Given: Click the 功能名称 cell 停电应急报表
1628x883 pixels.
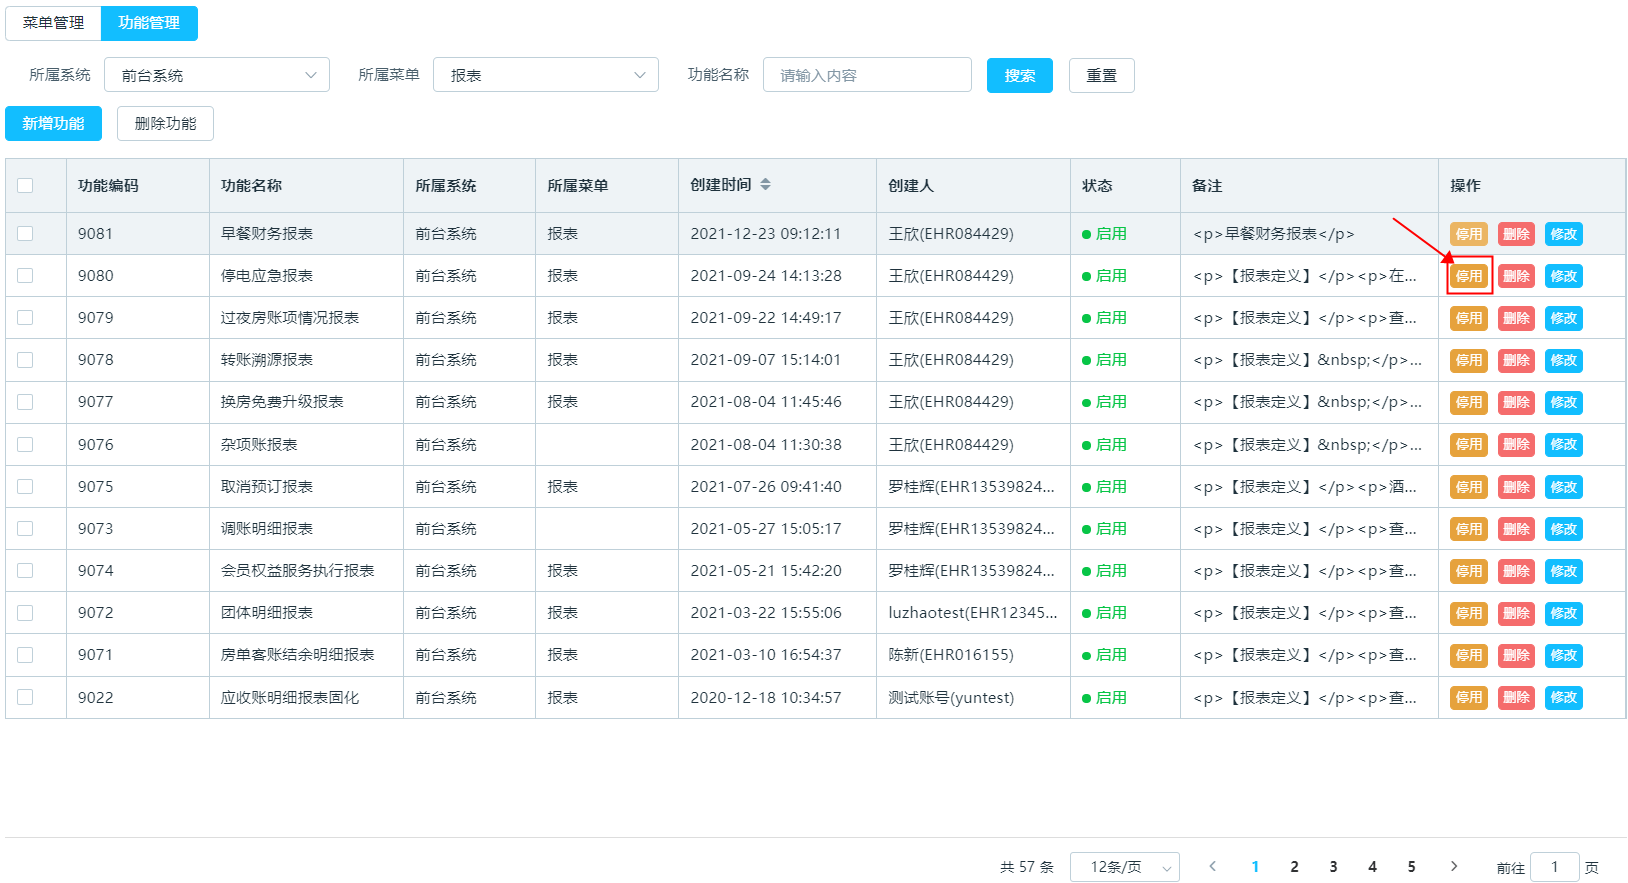Looking at the screenshot, I should click(267, 275).
